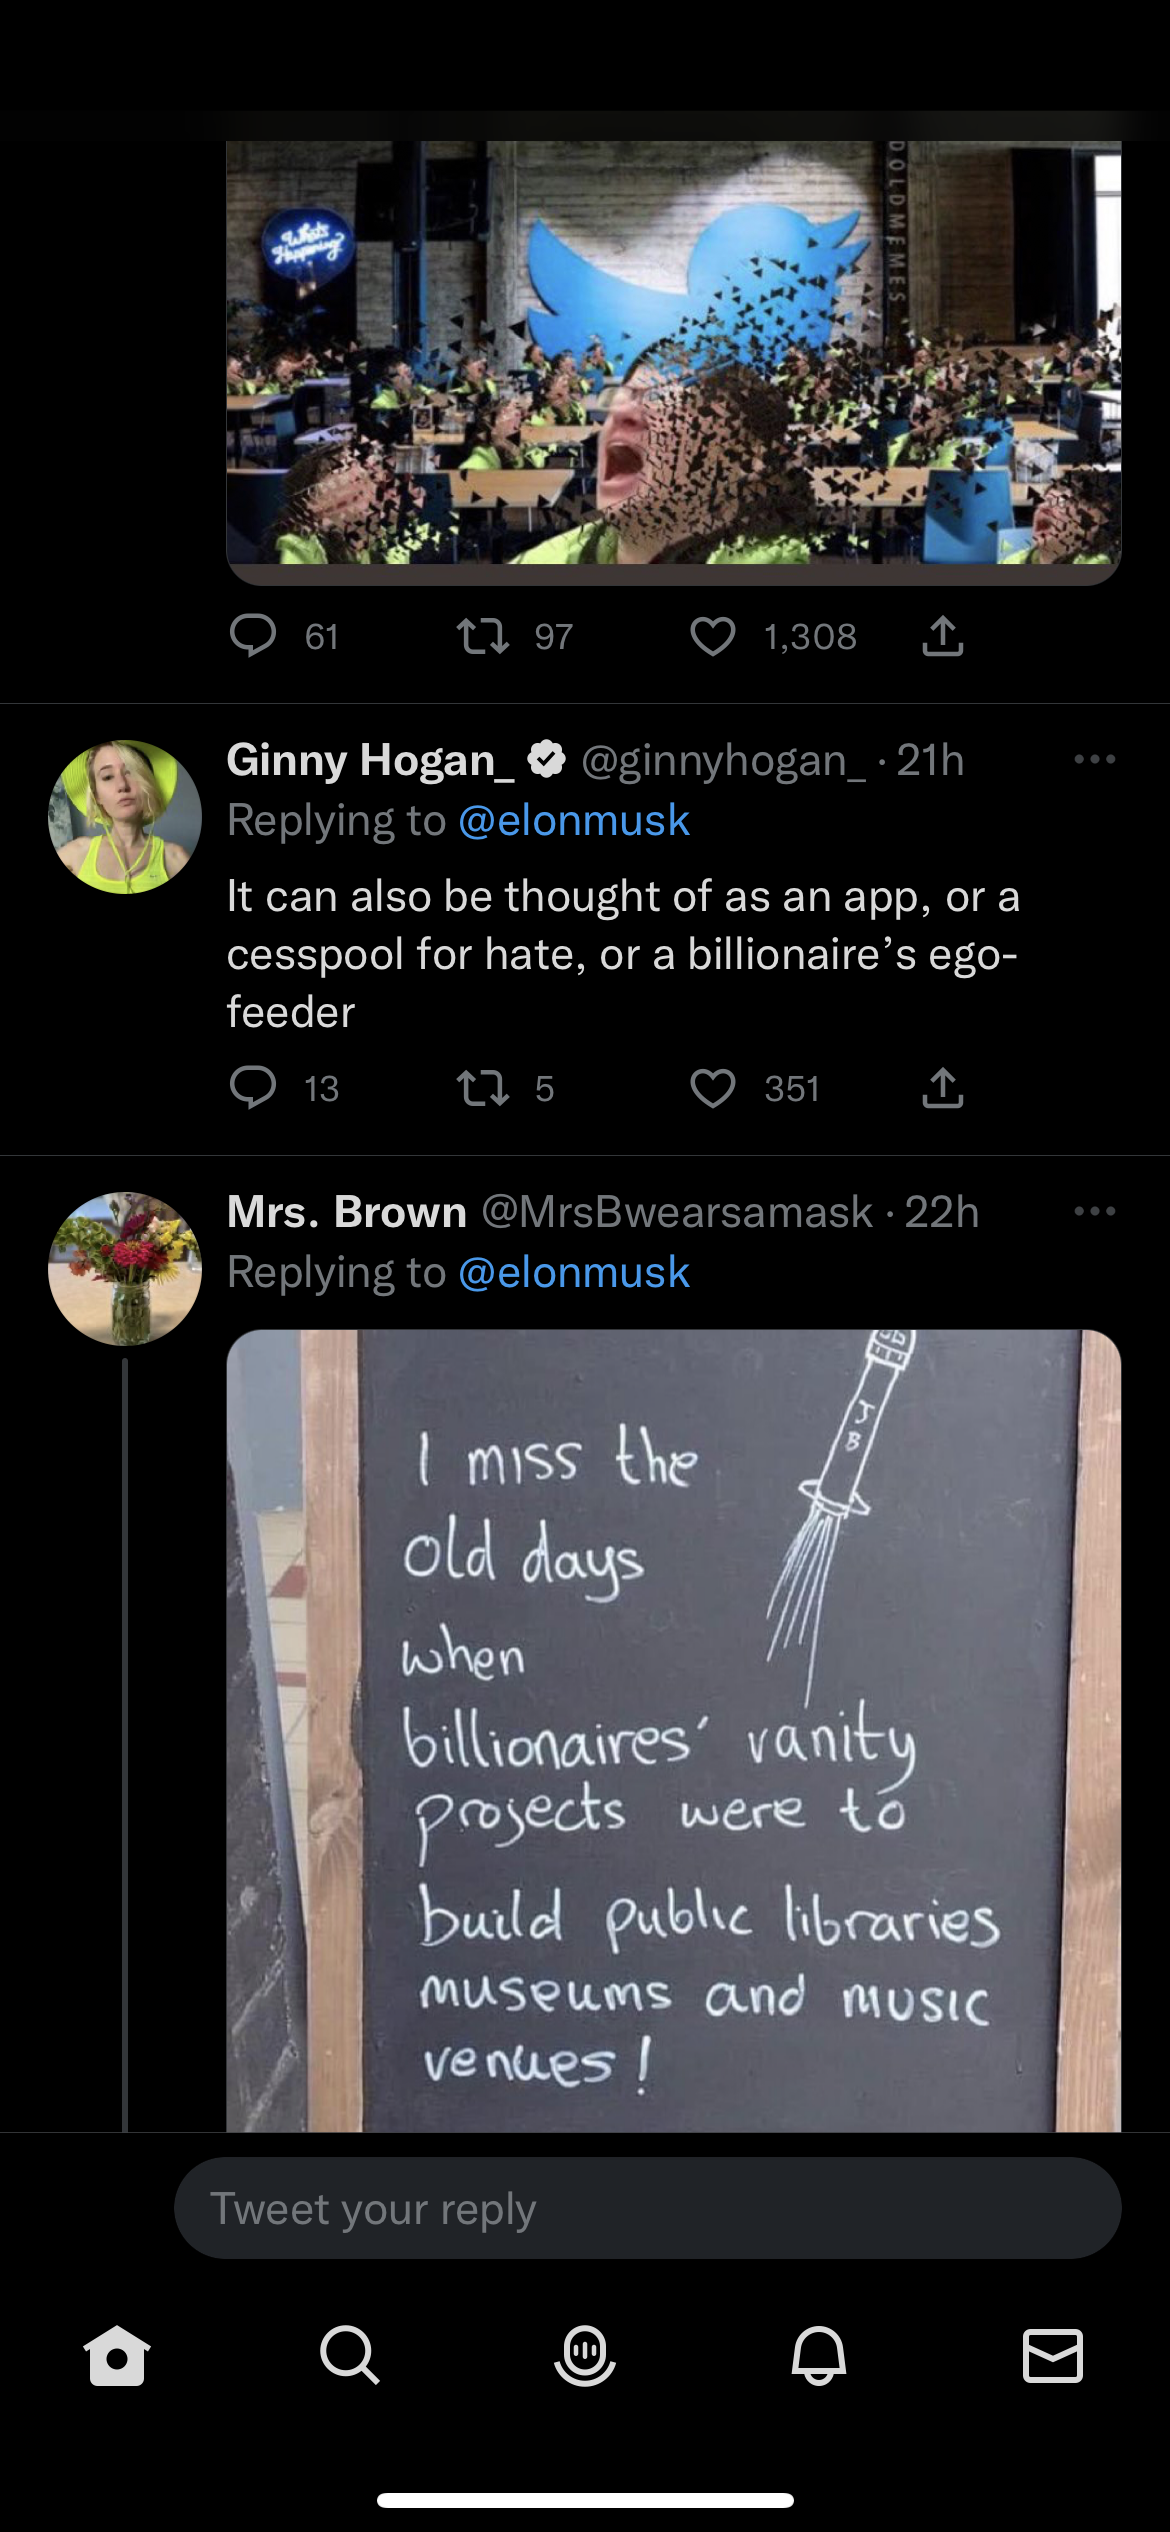
Task: Open the Spaces tab
Action: (585, 2356)
